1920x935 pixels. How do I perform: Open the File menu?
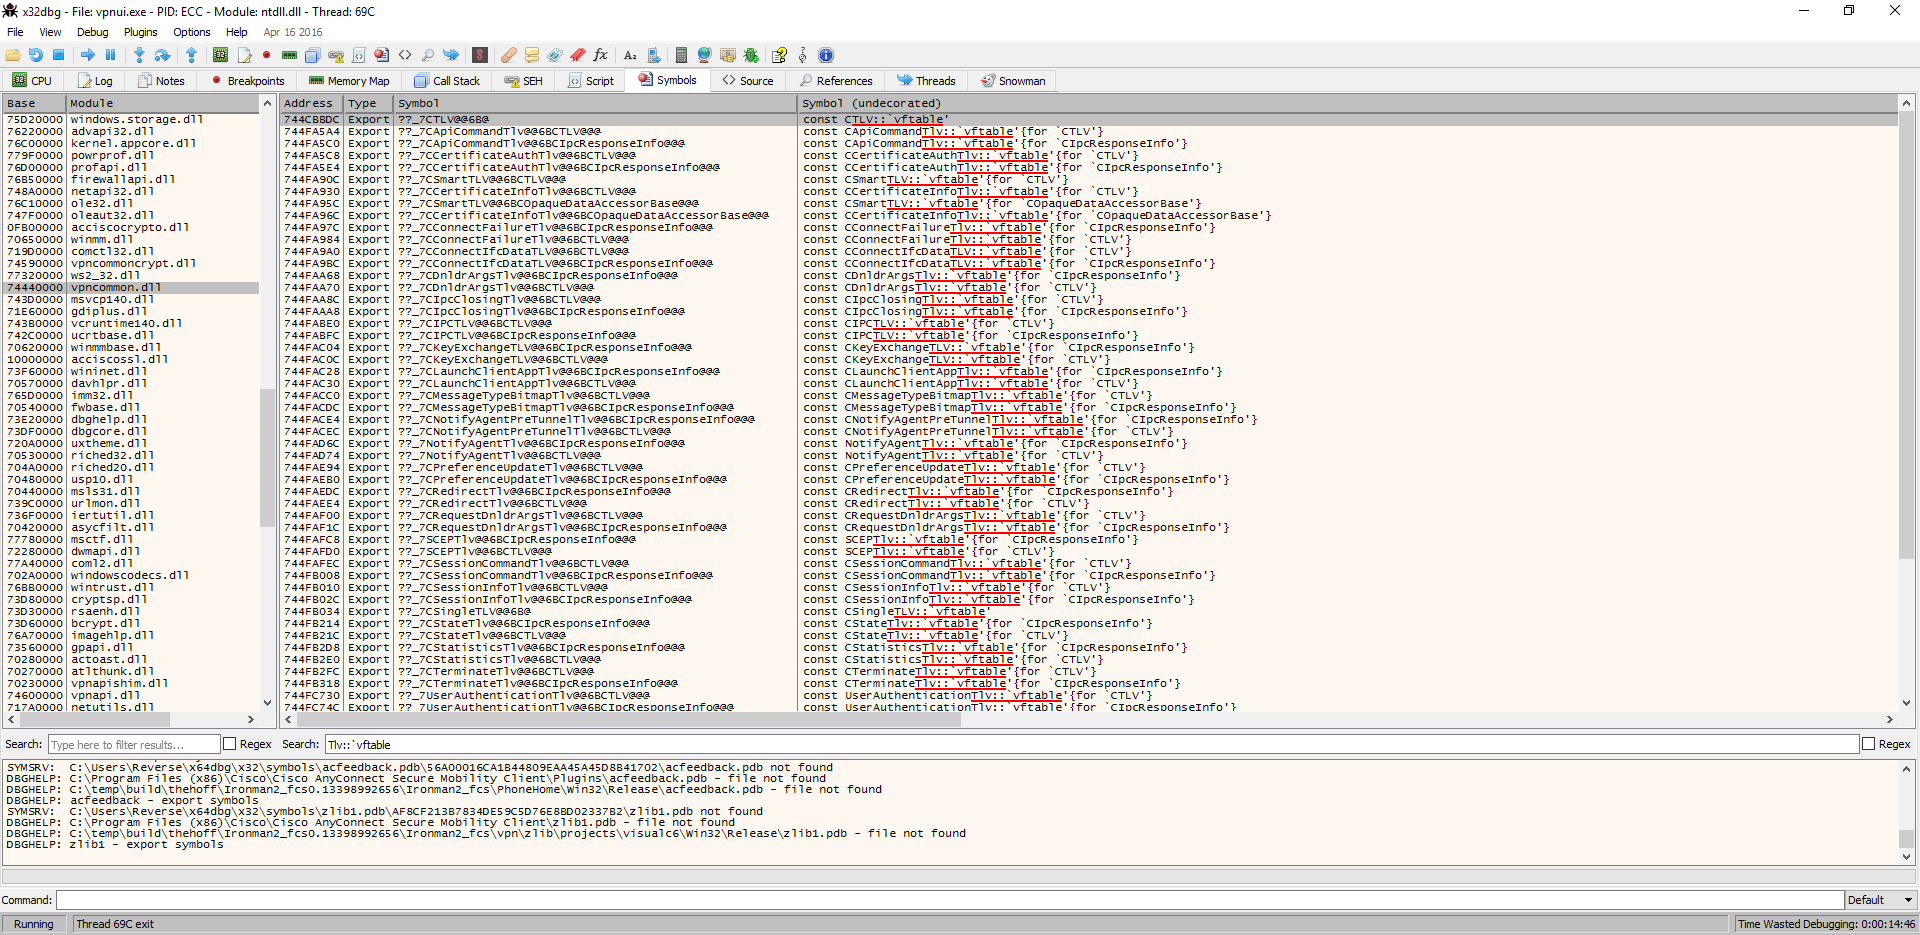point(15,32)
